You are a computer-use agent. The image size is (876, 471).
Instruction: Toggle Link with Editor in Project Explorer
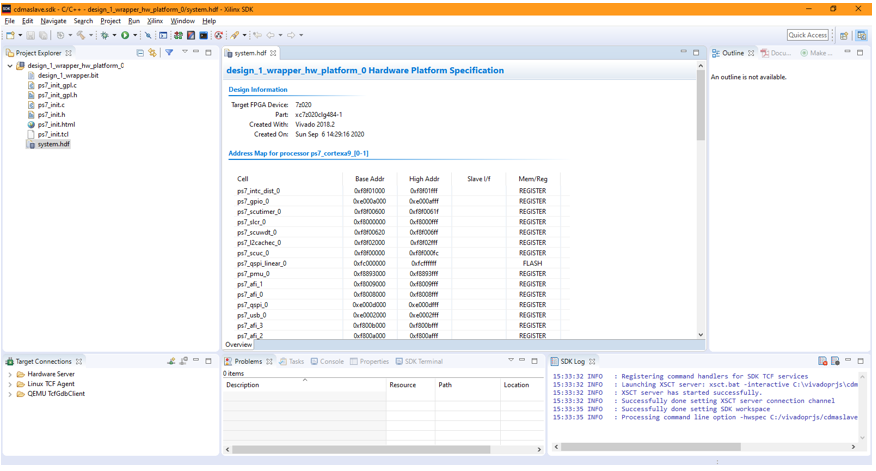pos(153,53)
